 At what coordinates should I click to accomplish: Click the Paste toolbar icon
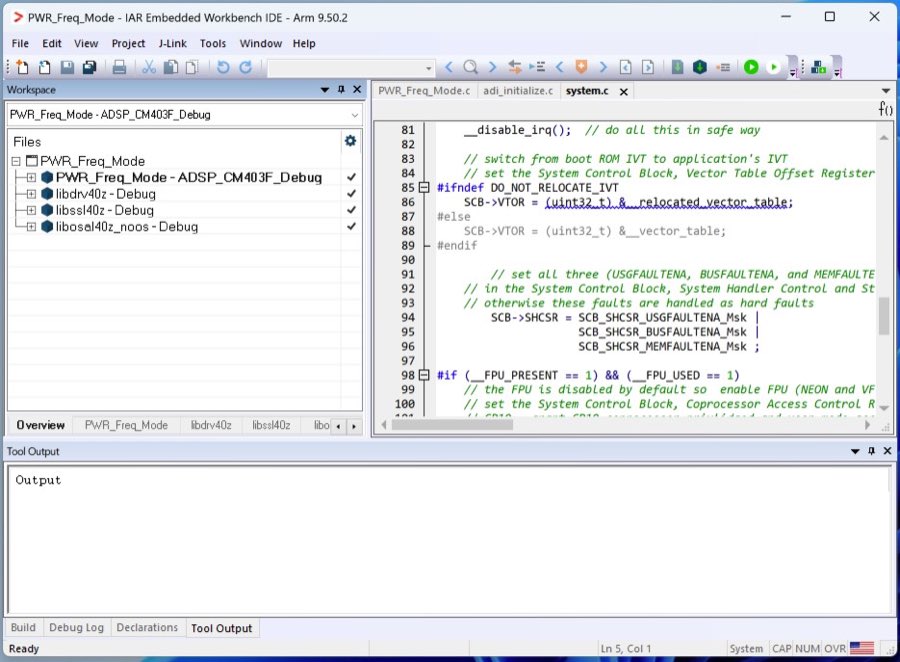(x=192, y=67)
